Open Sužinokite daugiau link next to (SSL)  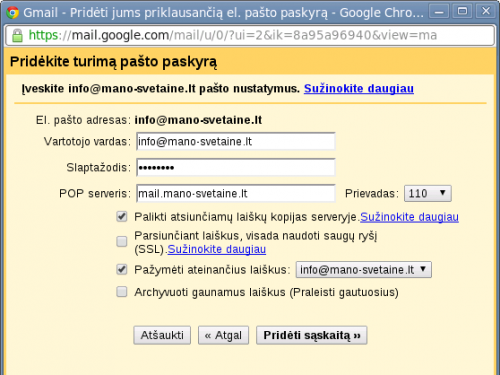217,249
